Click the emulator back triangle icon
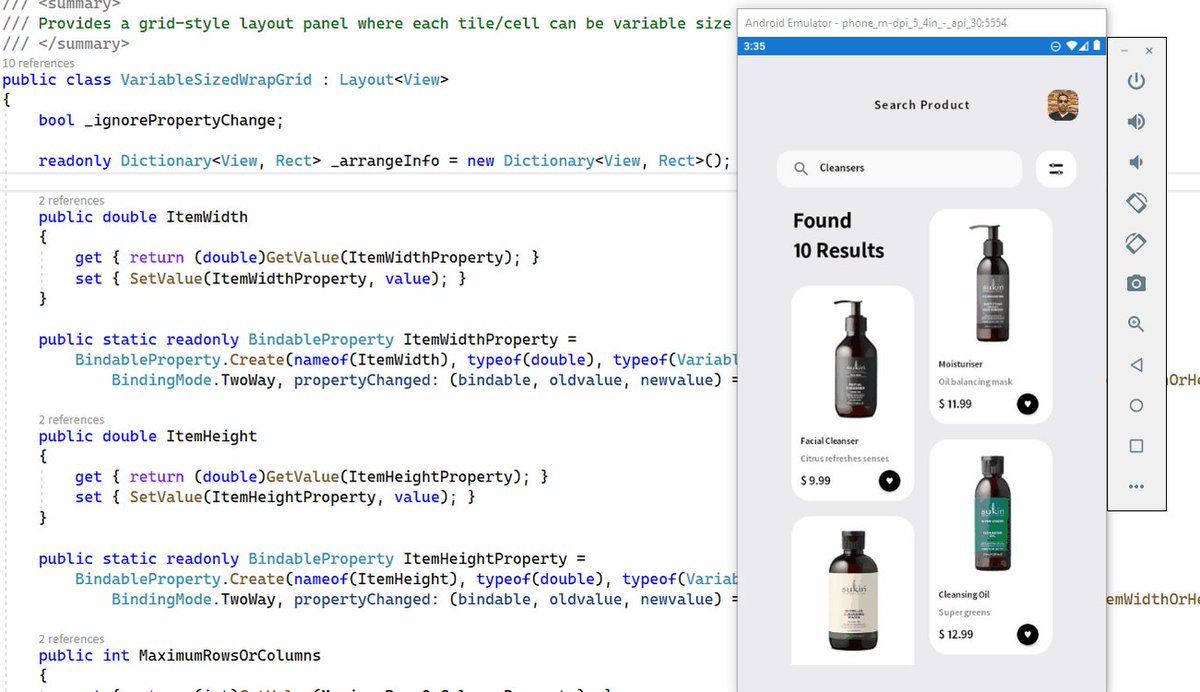Image resolution: width=1200 pixels, height=692 pixels. [1136, 365]
